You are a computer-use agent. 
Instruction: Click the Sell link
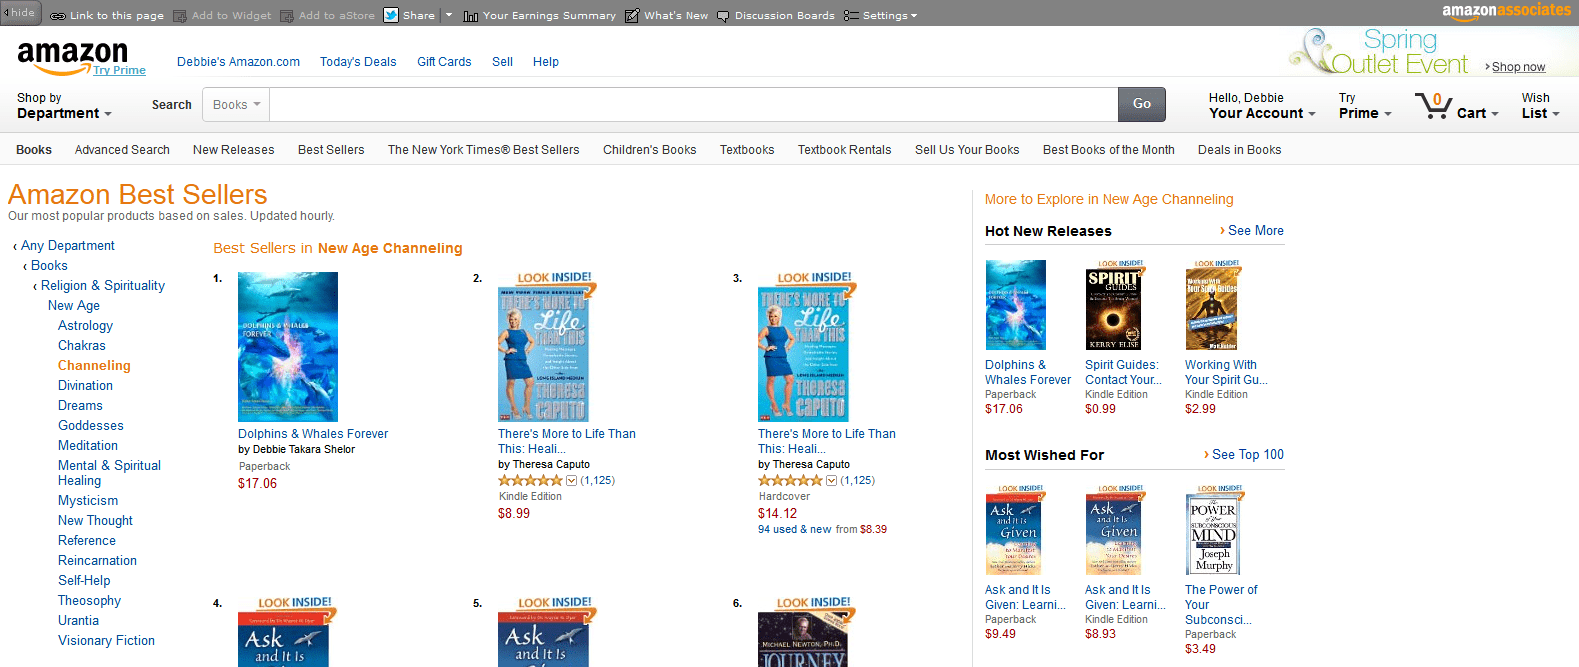click(x=502, y=62)
